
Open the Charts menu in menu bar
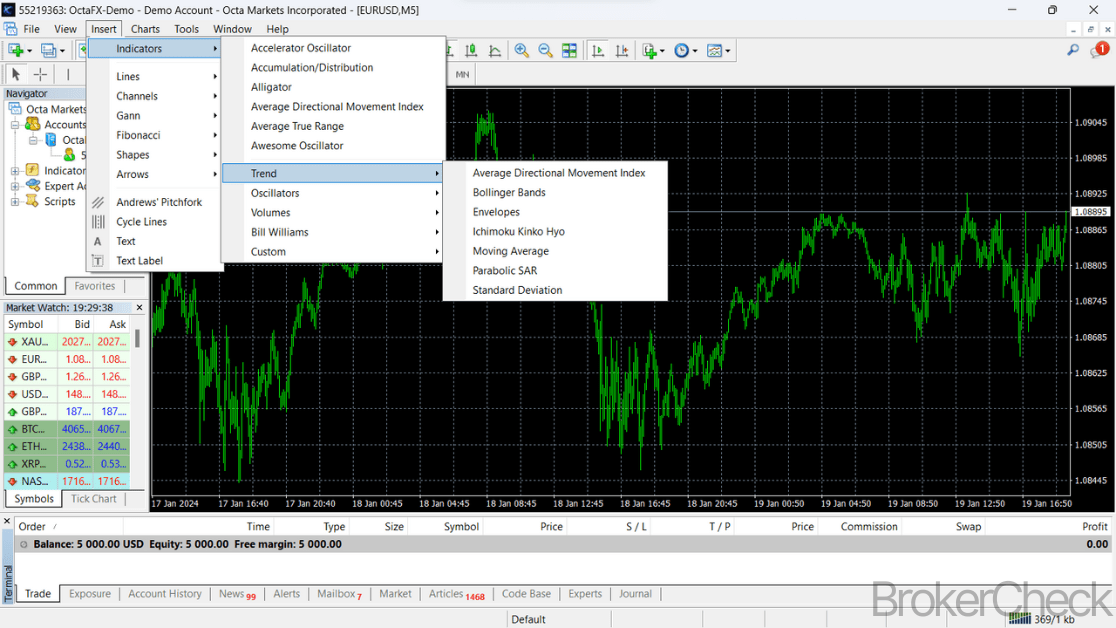145,29
